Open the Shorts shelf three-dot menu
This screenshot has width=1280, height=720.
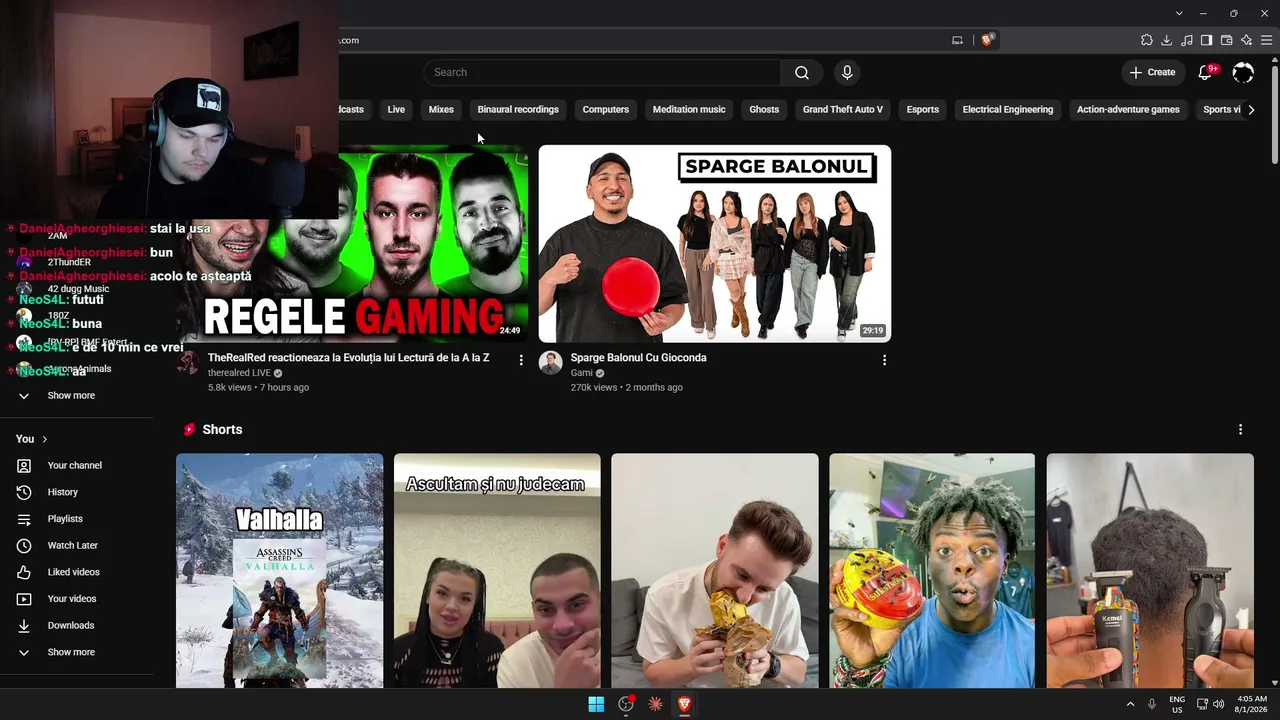tap(1241, 429)
